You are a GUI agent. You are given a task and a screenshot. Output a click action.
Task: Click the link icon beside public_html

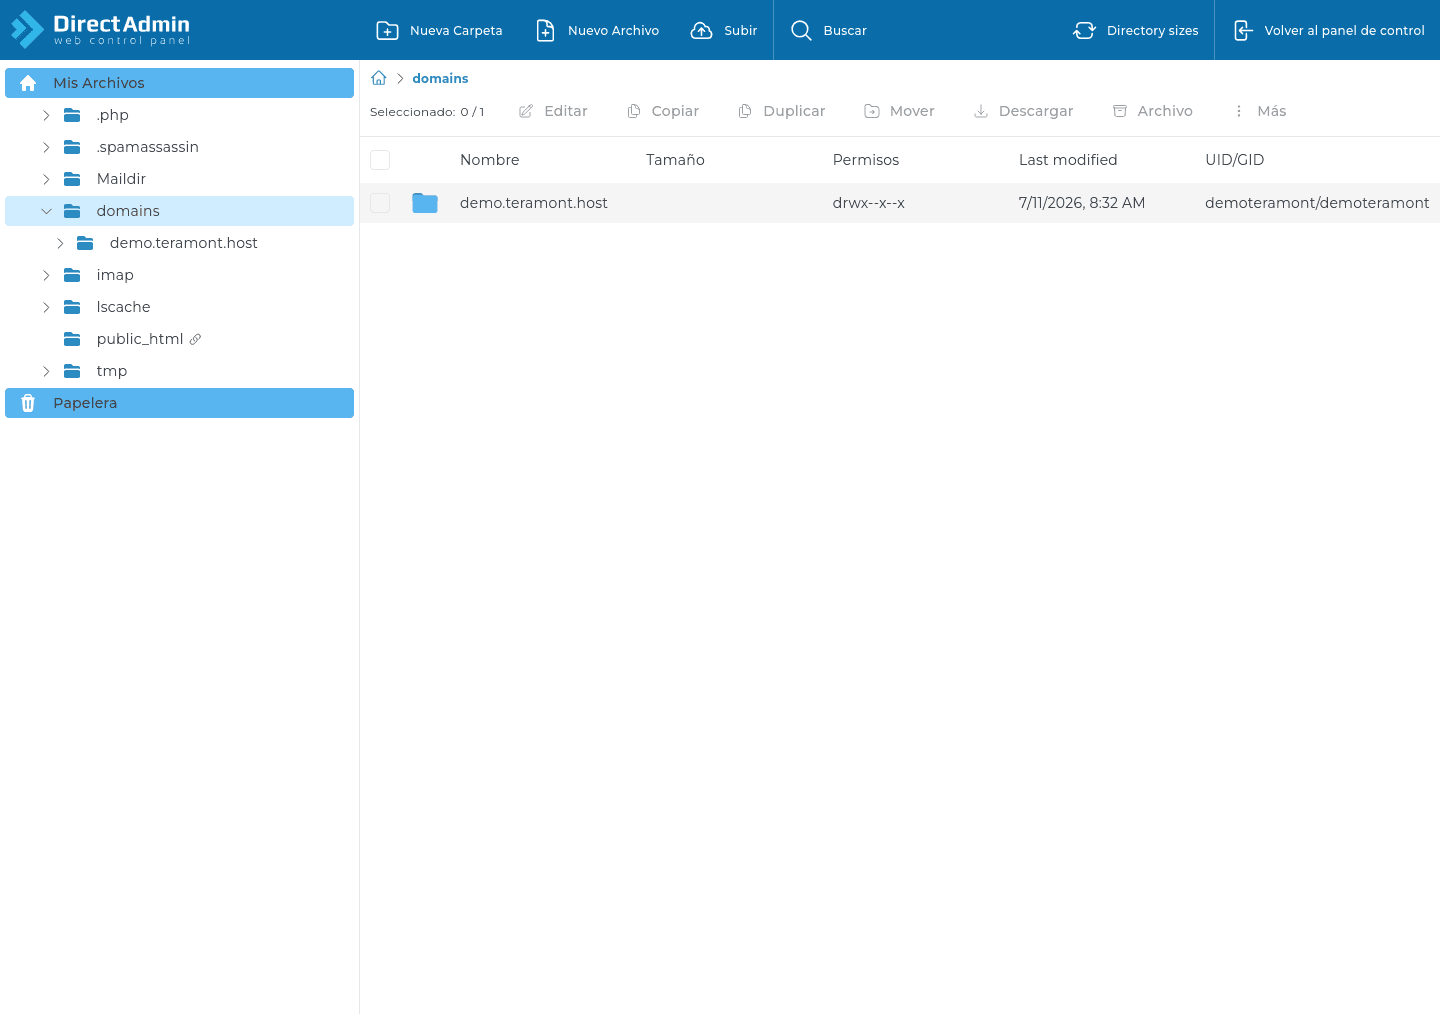(195, 339)
